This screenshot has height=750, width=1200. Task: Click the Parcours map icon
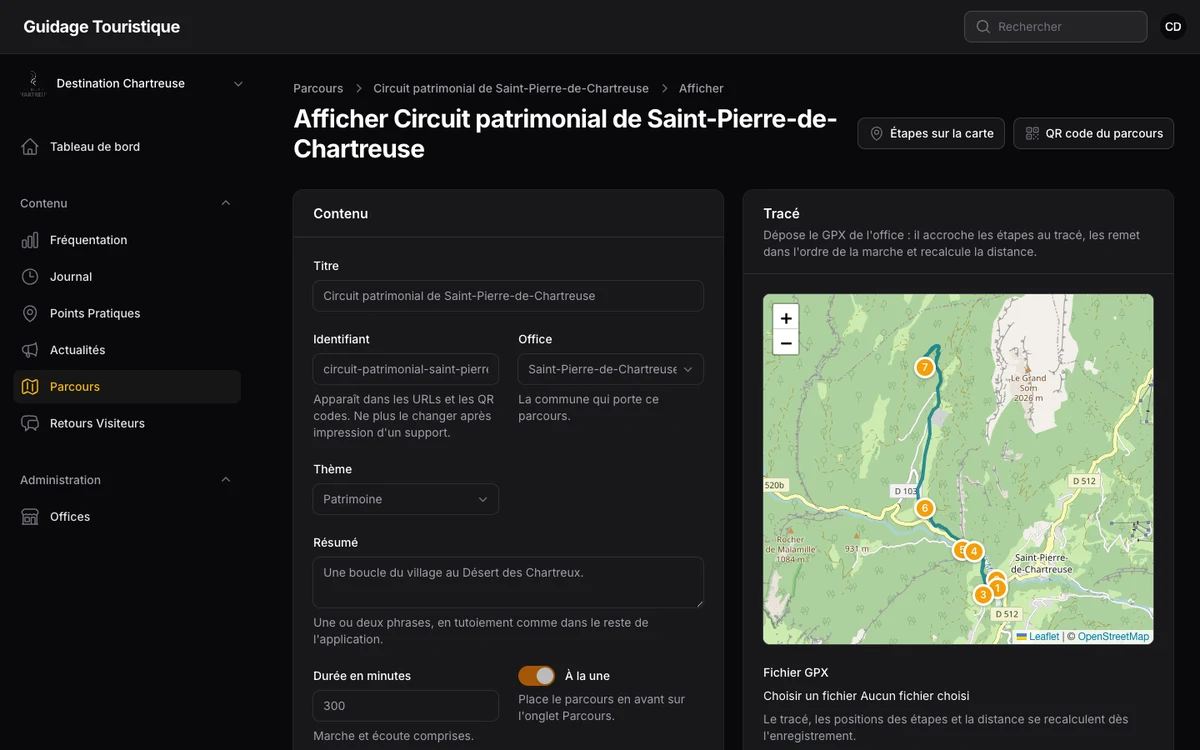coord(30,387)
